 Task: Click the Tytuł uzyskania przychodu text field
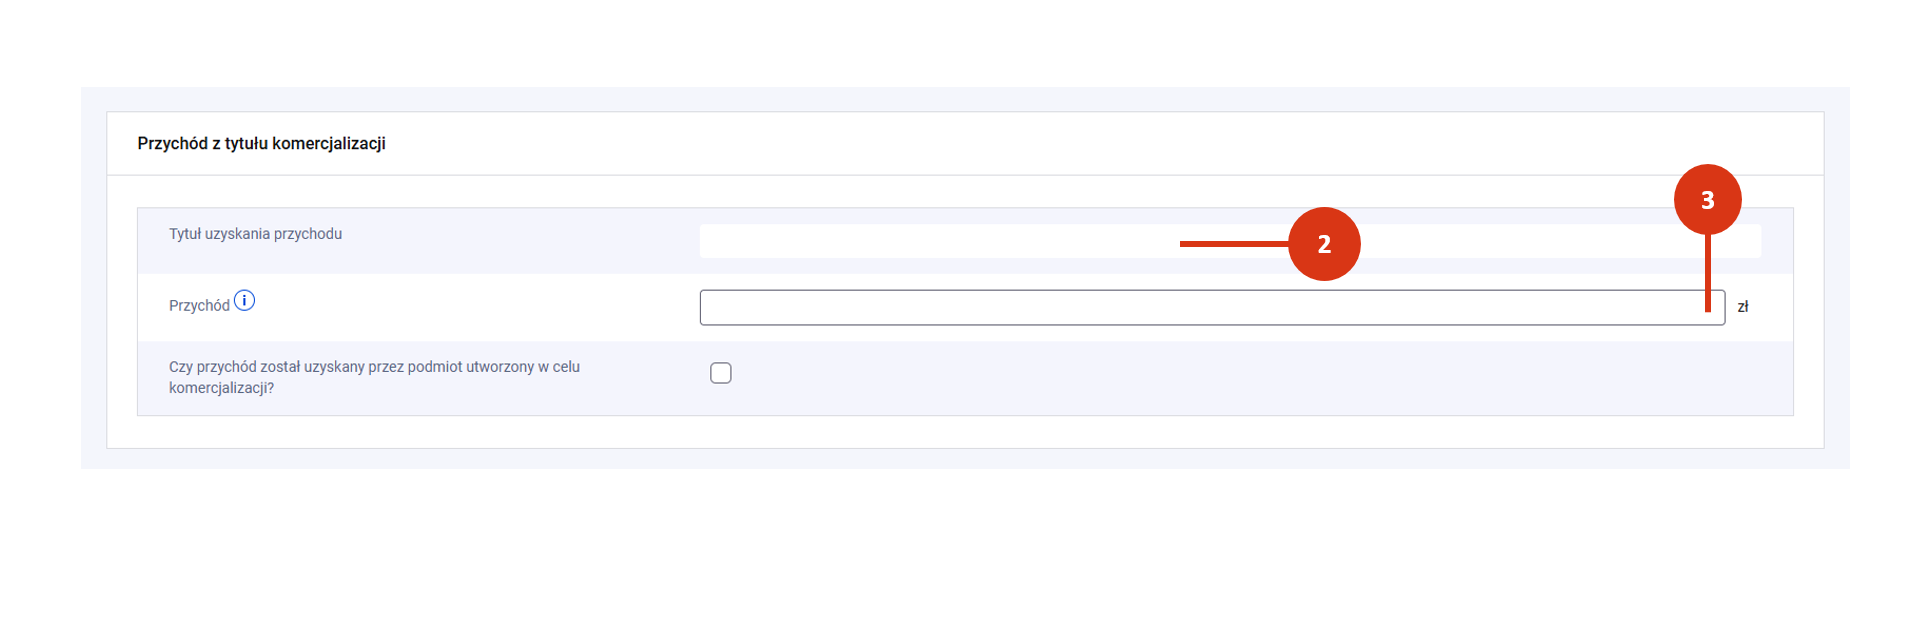(940, 241)
